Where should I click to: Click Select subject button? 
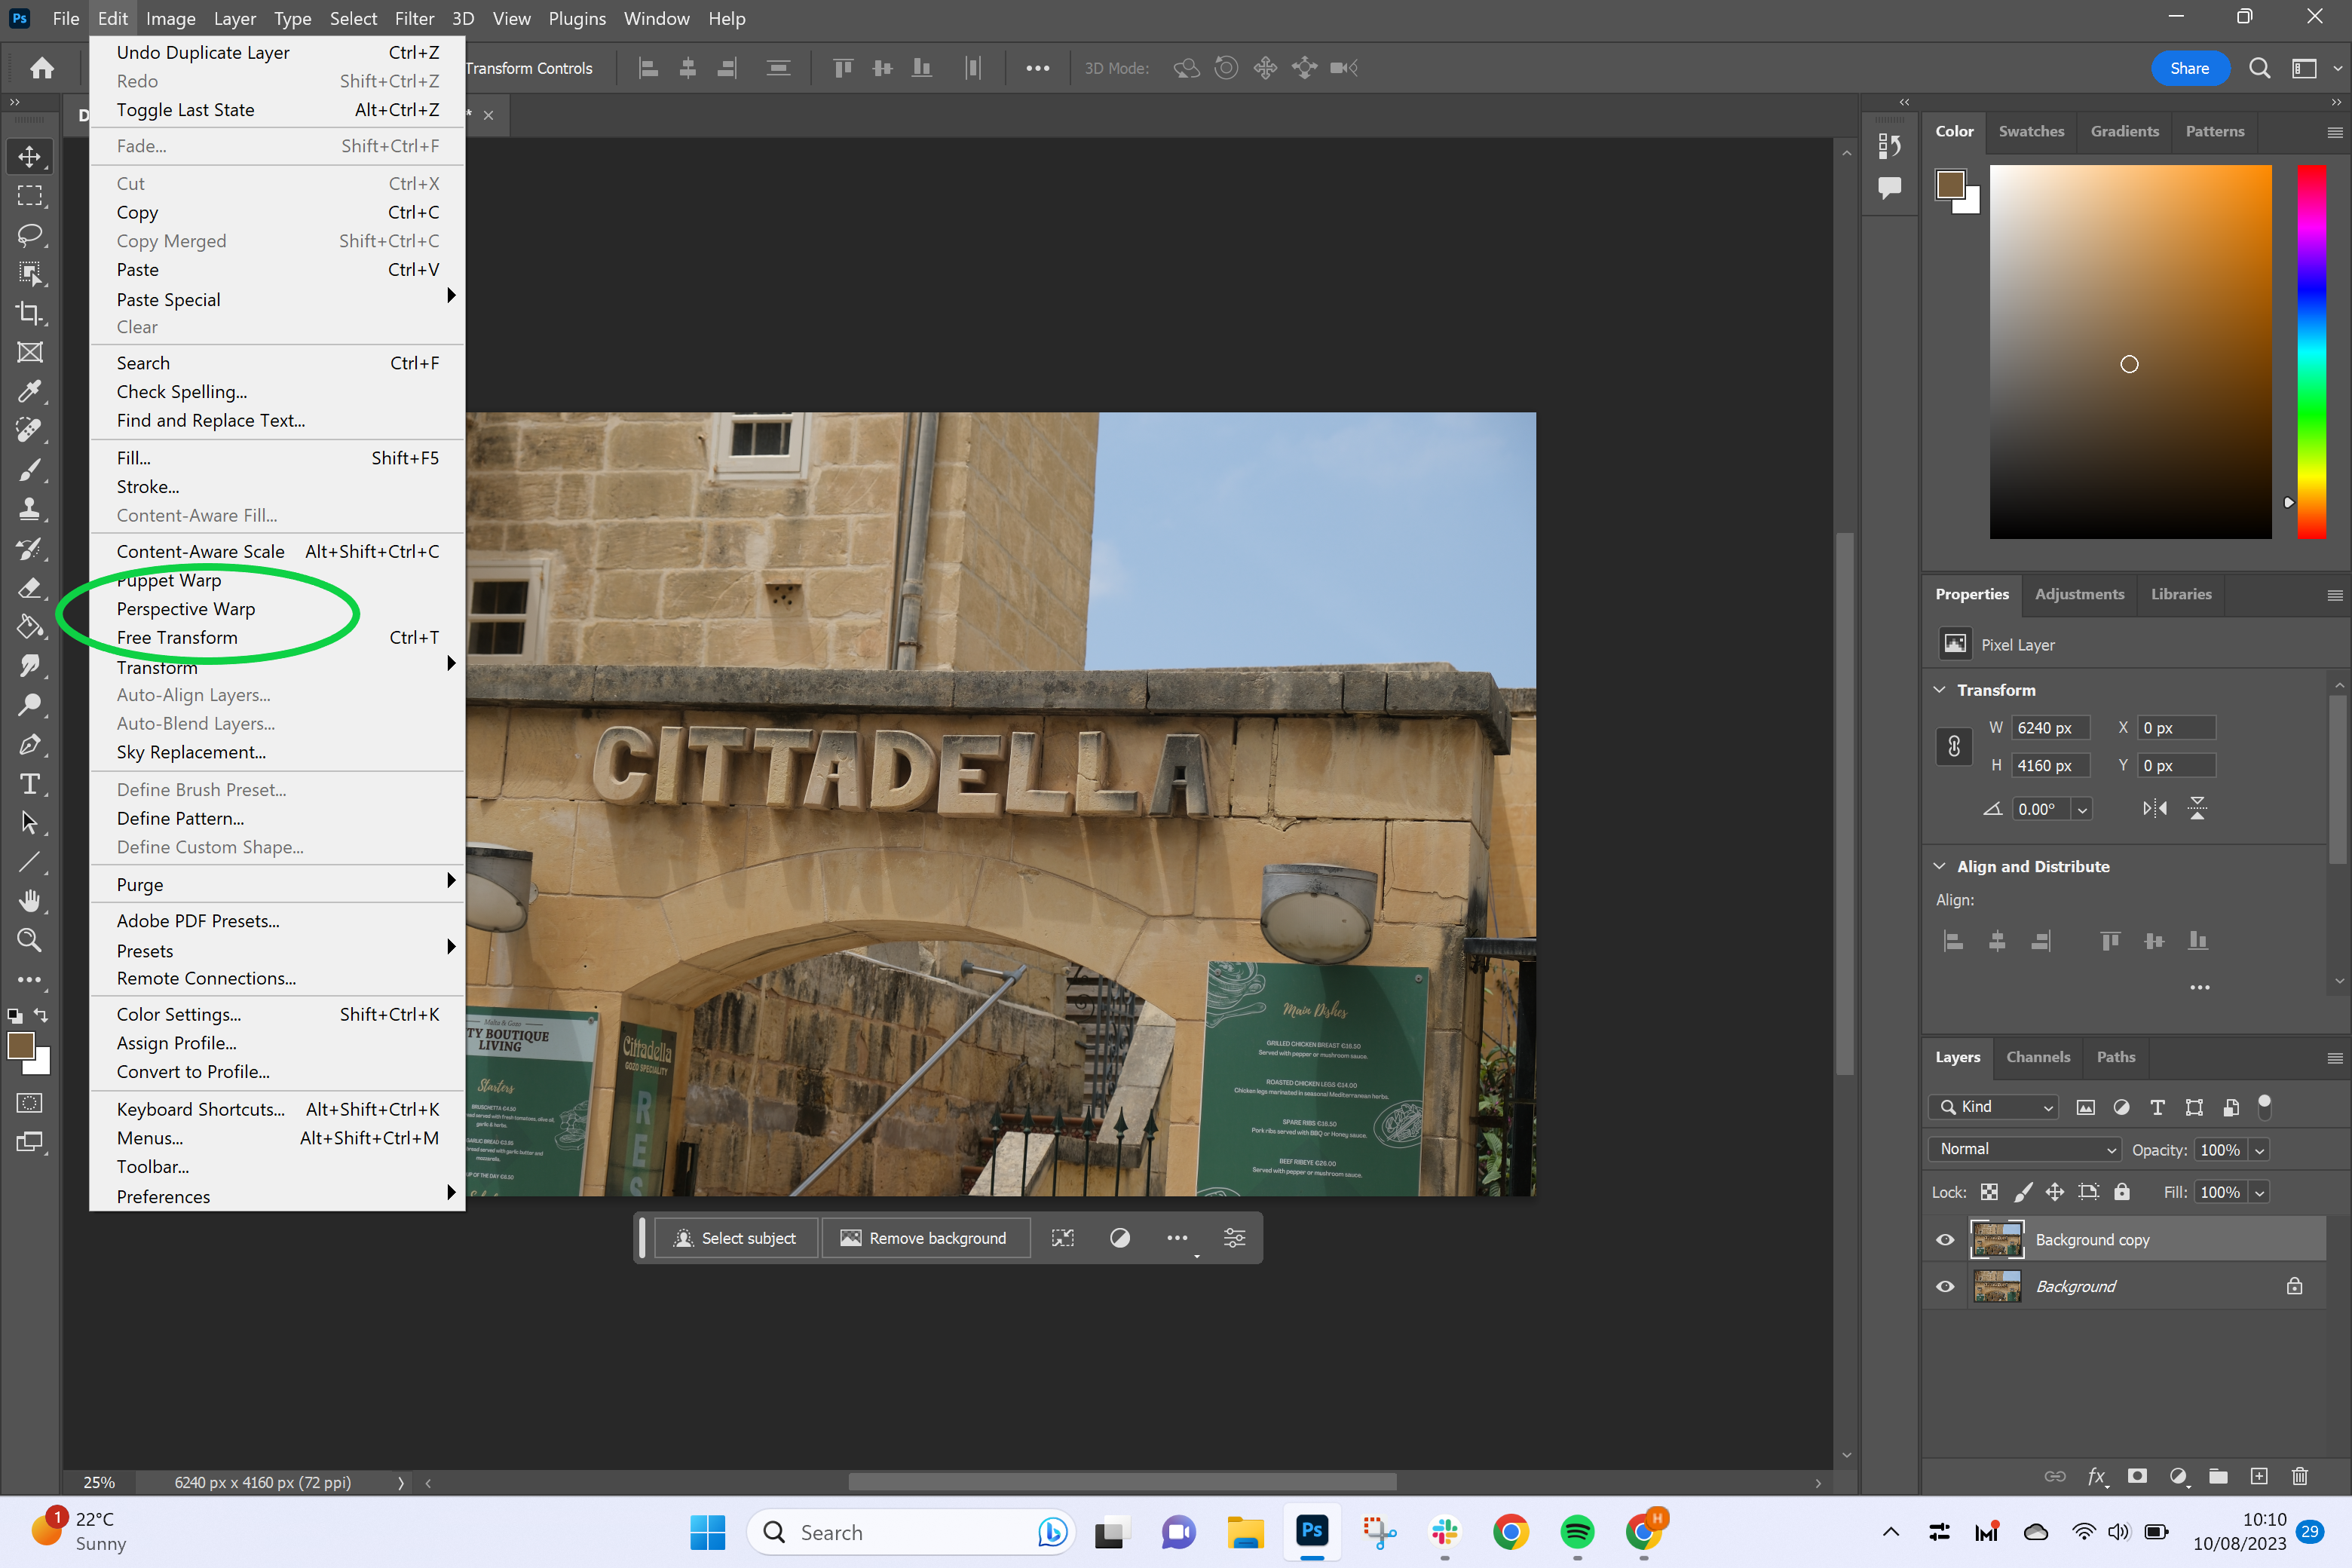tap(736, 1238)
